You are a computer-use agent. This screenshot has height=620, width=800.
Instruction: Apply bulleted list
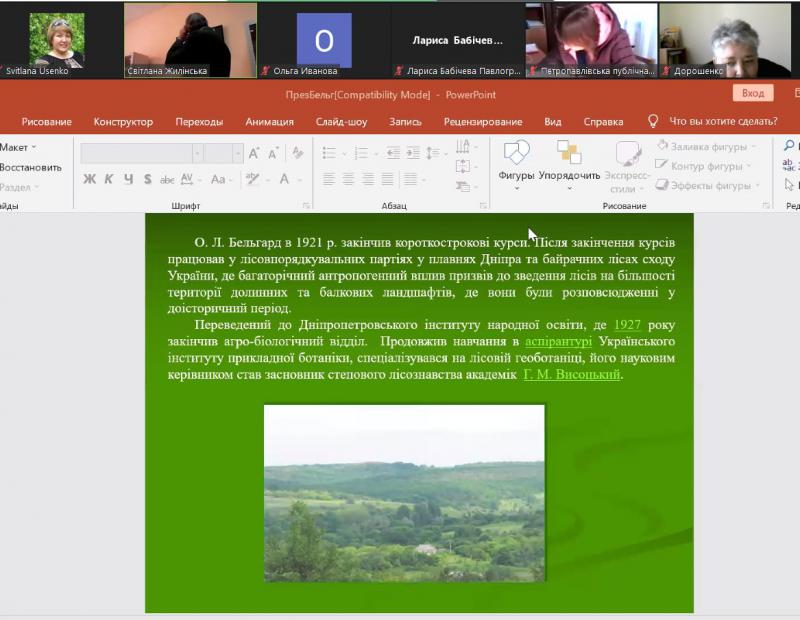pyautogui.click(x=330, y=153)
